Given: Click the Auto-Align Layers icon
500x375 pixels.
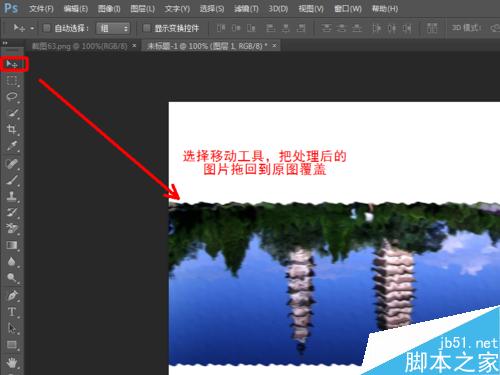Looking at the screenshot, I should pos(432,28).
